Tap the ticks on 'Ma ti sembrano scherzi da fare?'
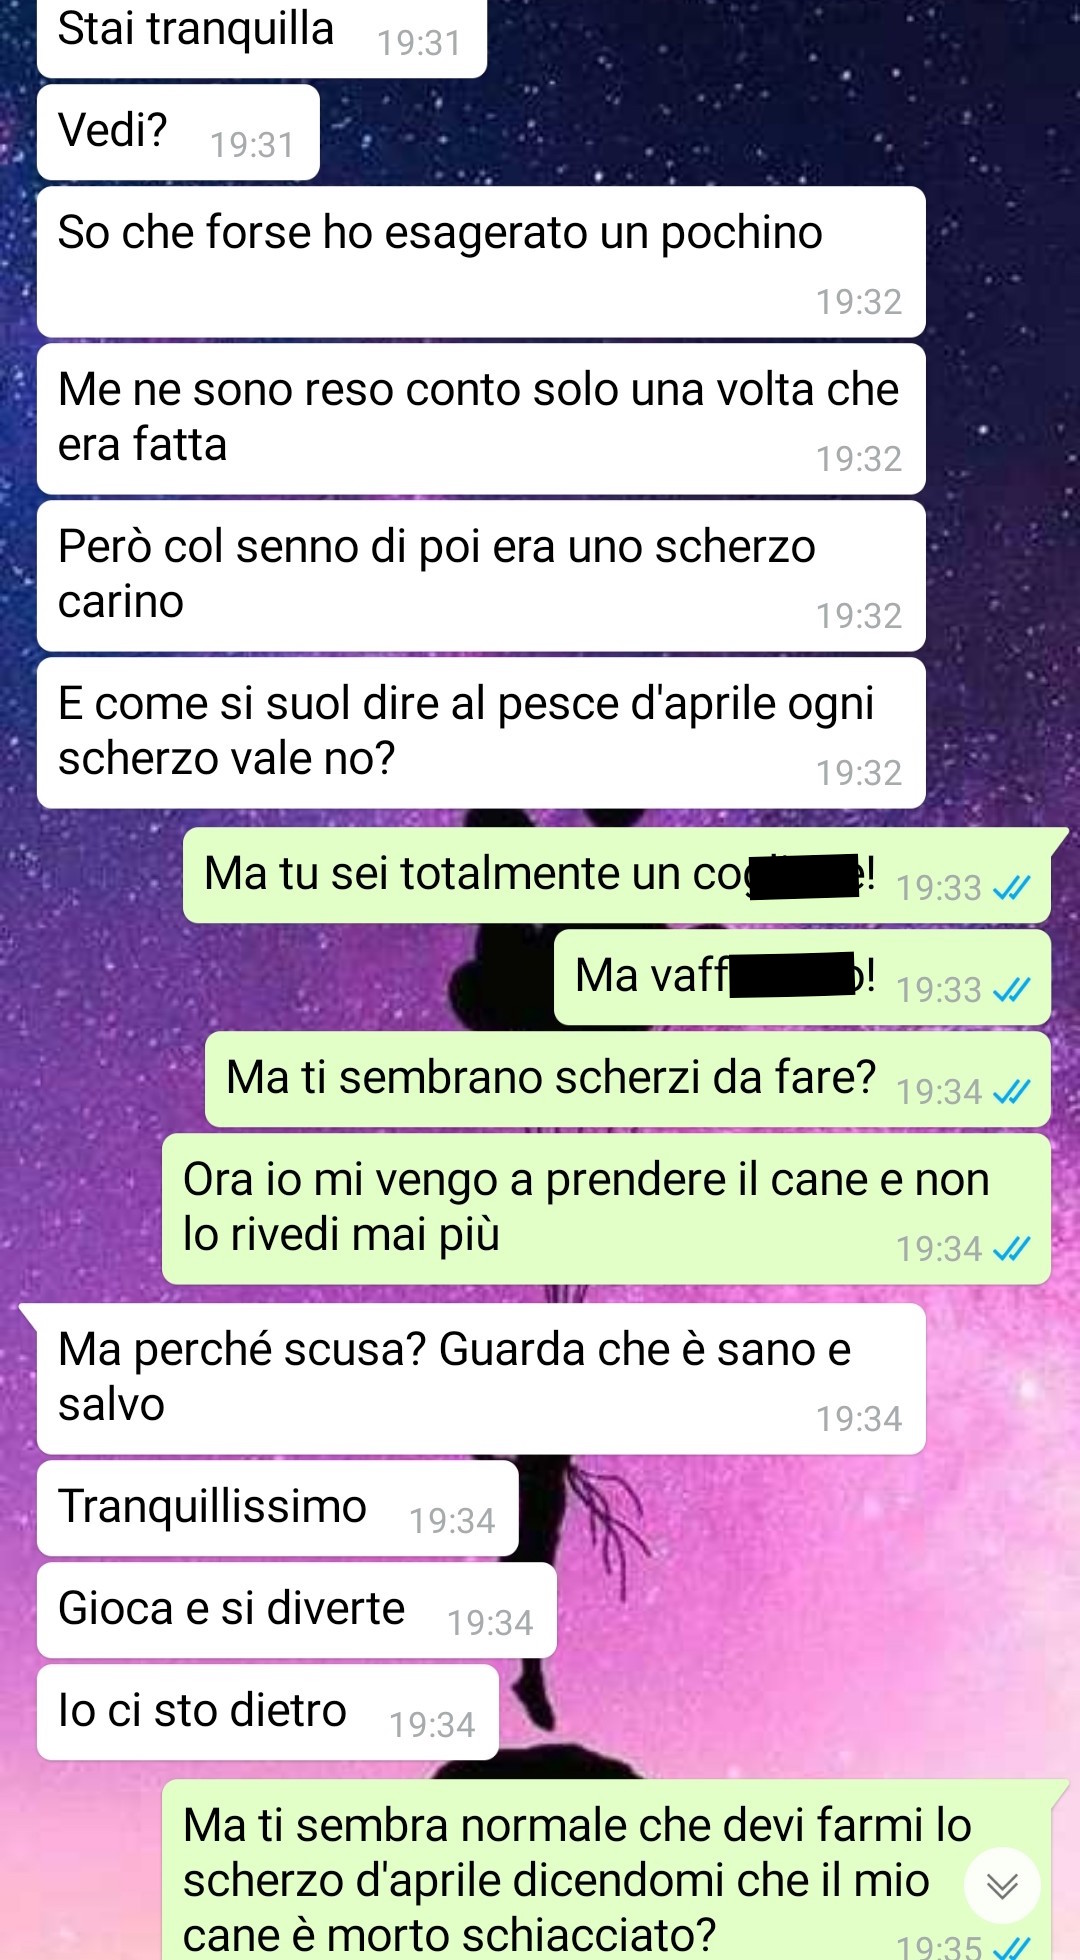1080x1960 pixels. pos(1011,1092)
